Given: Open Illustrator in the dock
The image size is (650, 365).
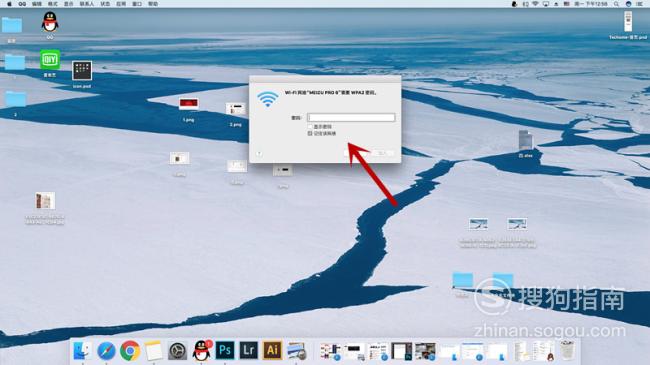Looking at the screenshot, I should tap(272, 350).
